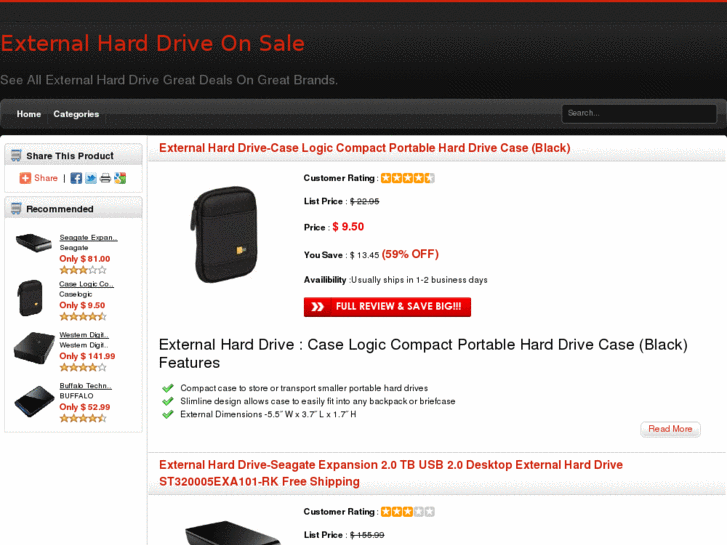Open the Buffalo Techn.. recommended link
The height and width of the screenshot is (545, 727).
(85, 386)
